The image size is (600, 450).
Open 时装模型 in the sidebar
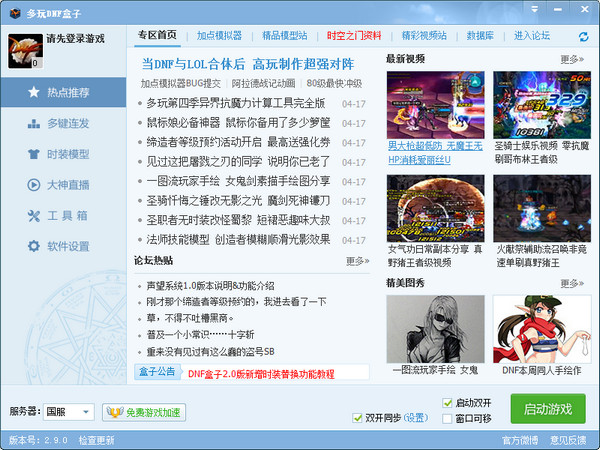(x=63, y=154)
